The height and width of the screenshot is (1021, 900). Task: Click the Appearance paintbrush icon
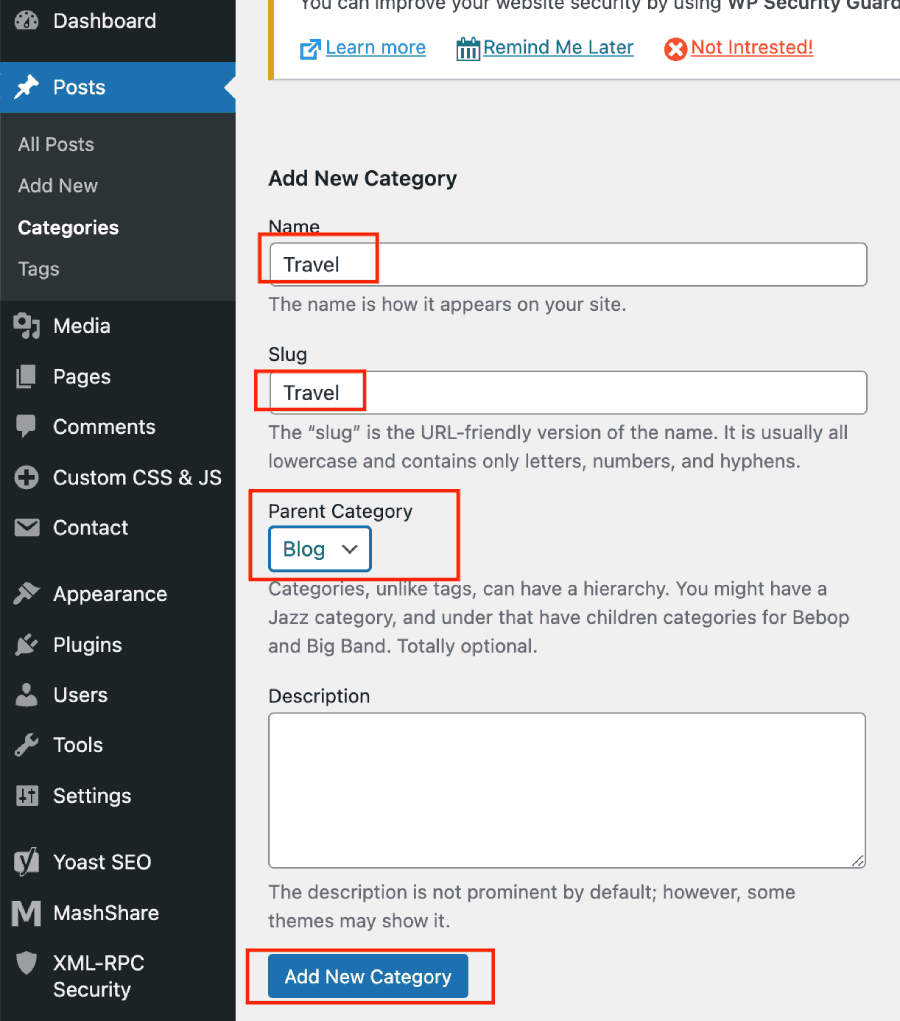click(x=27, y=594)
